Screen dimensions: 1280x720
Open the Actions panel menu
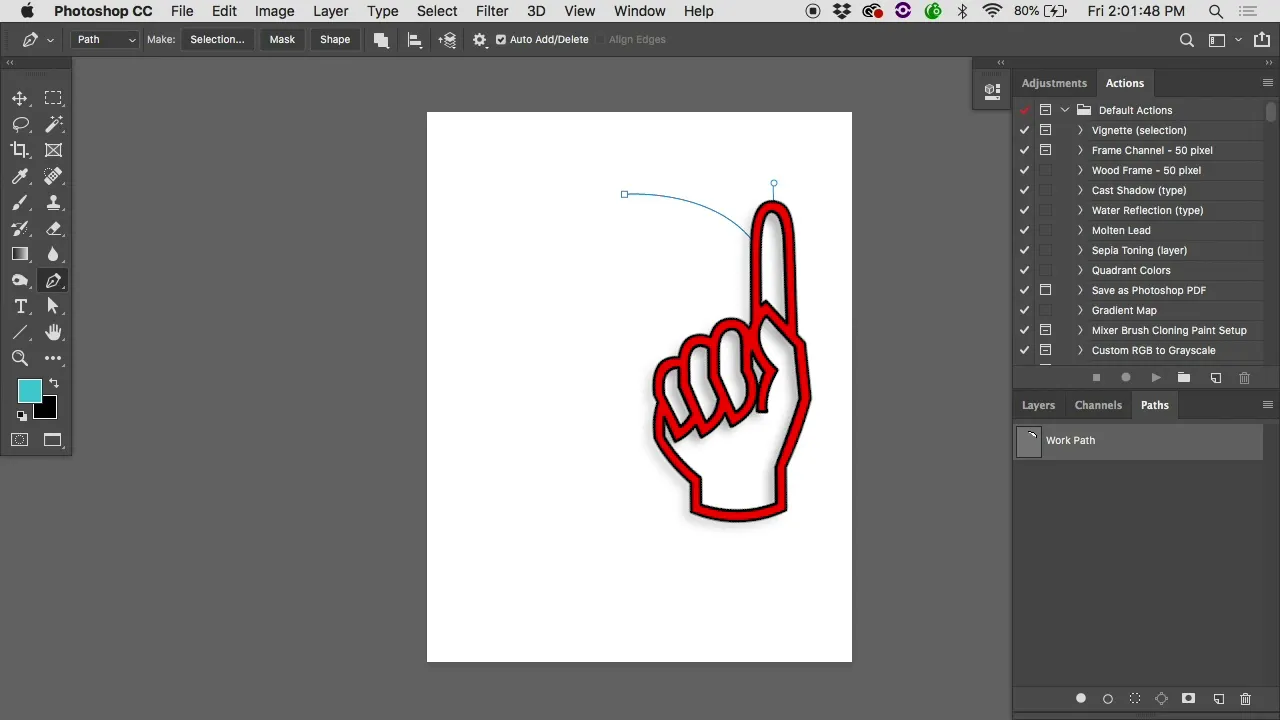pyautogui.click(x=1267, y=83)
